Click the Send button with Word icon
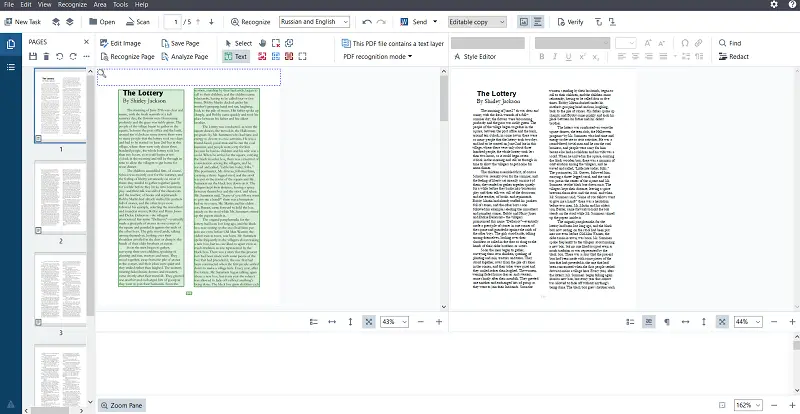This screenshot has height=414, width=800. (414, 22)
